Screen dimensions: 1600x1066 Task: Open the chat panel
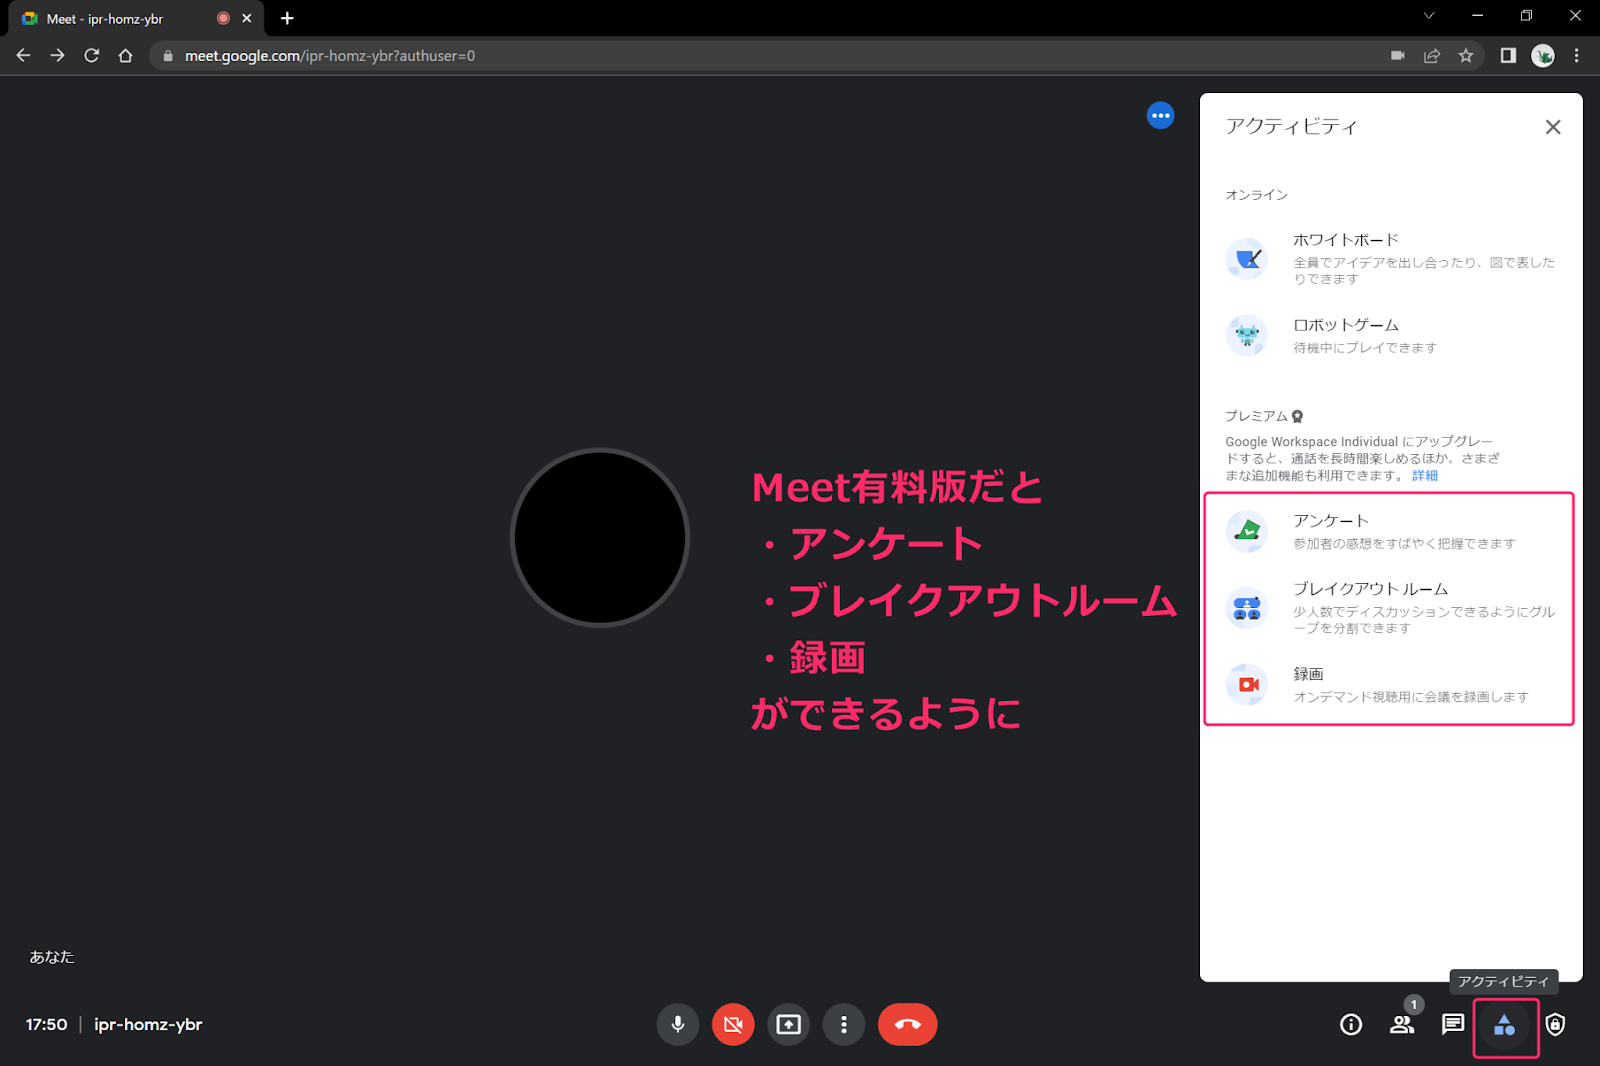click(1453, 1024)
